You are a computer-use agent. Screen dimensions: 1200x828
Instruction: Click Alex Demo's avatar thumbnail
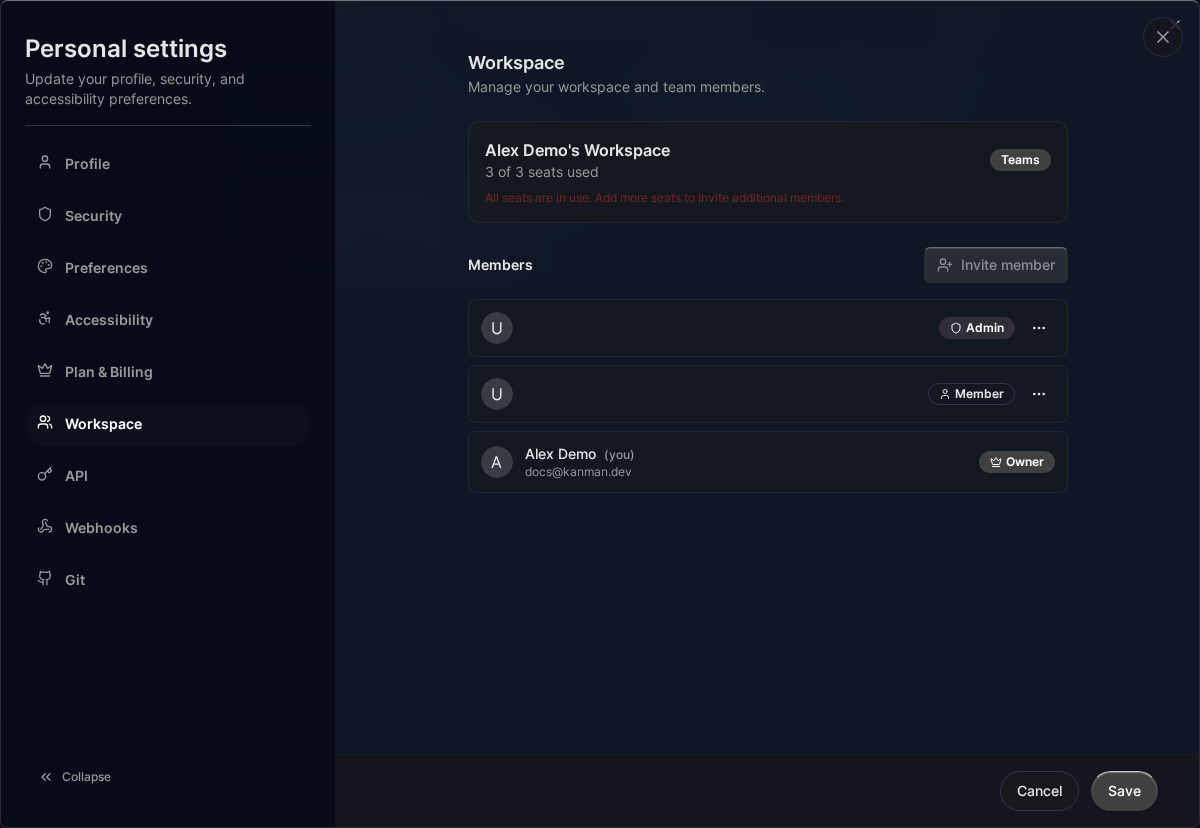point(497,462)
